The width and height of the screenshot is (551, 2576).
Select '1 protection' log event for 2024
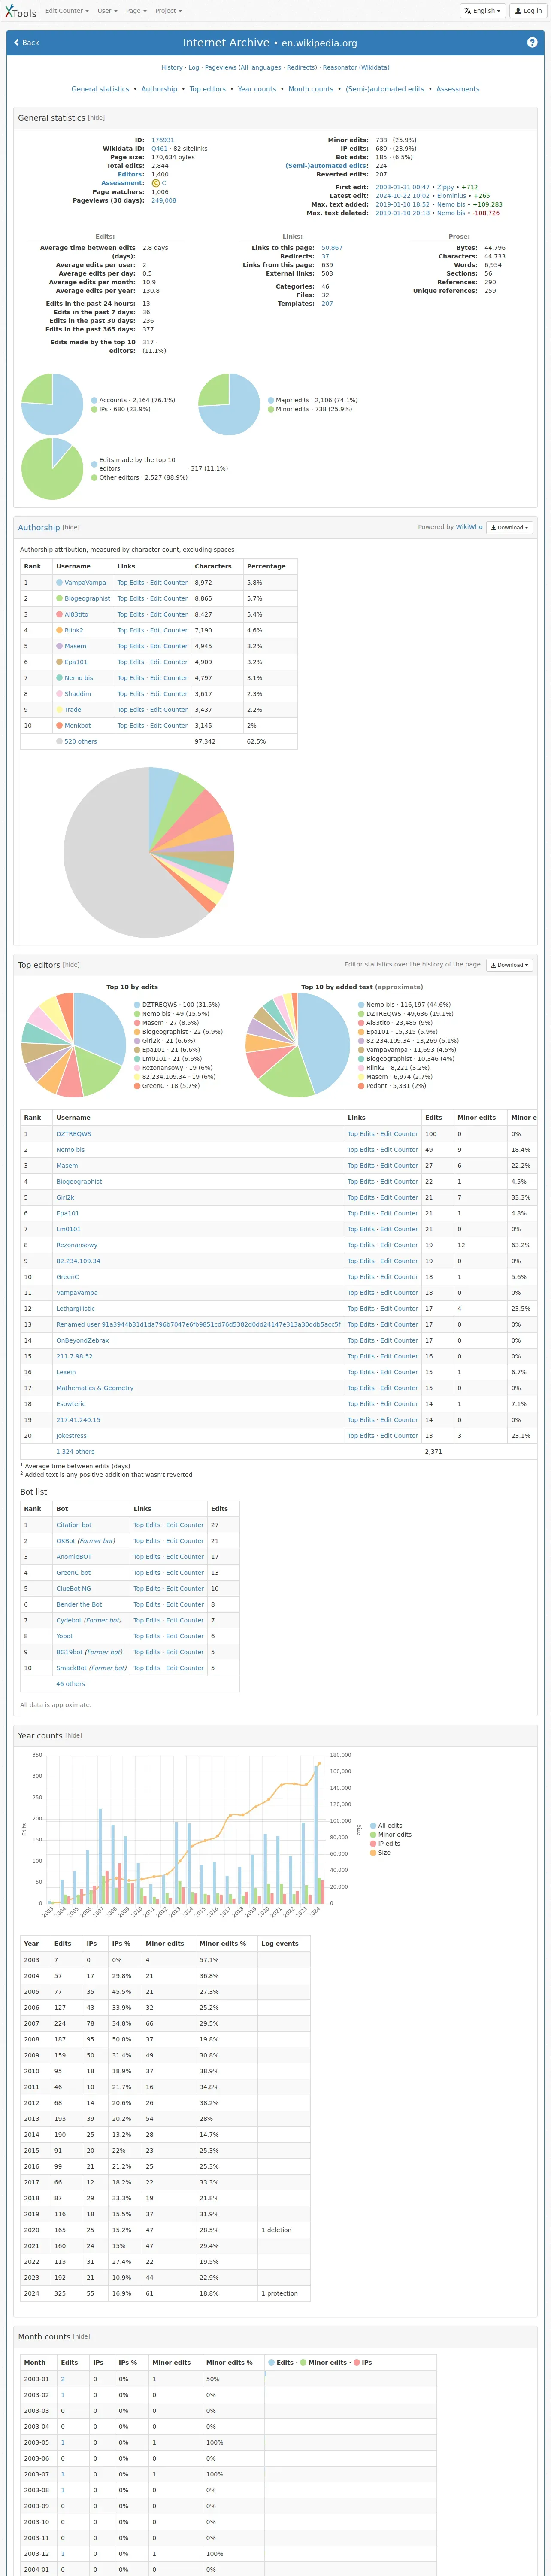coord(280,2293)
